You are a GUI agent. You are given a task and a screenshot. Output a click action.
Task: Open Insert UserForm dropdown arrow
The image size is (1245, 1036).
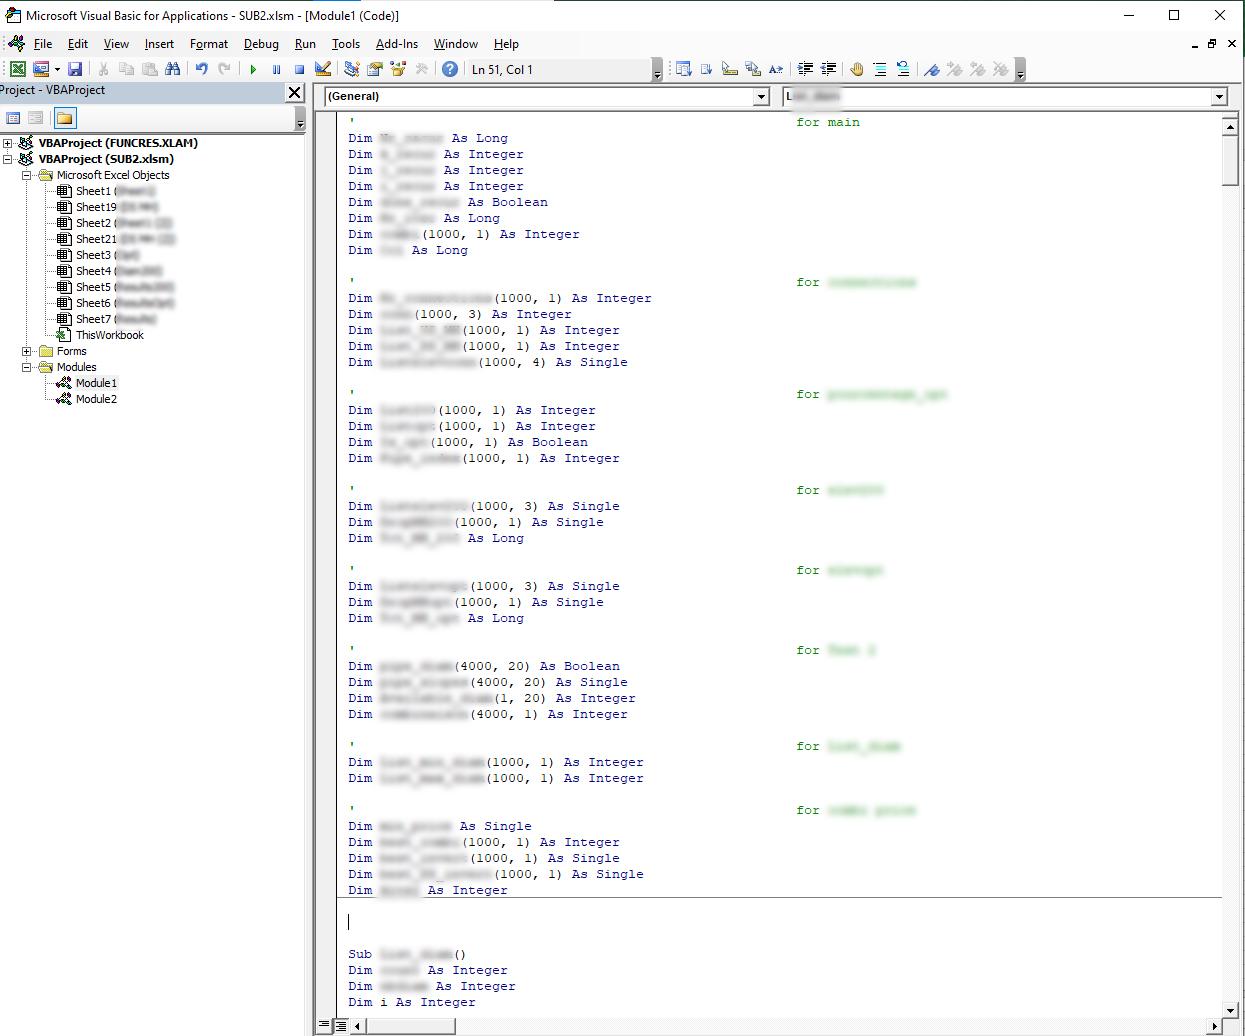(57, 69)
